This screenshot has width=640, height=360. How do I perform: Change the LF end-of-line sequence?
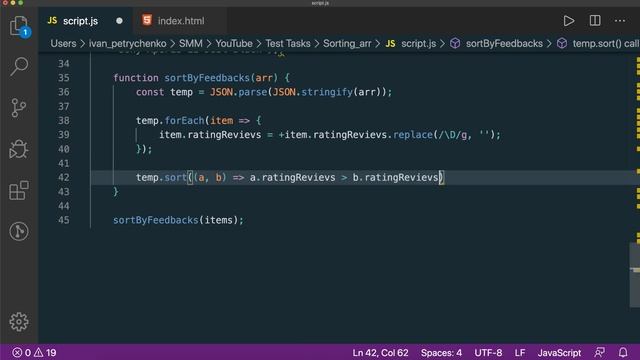(520, 353)
